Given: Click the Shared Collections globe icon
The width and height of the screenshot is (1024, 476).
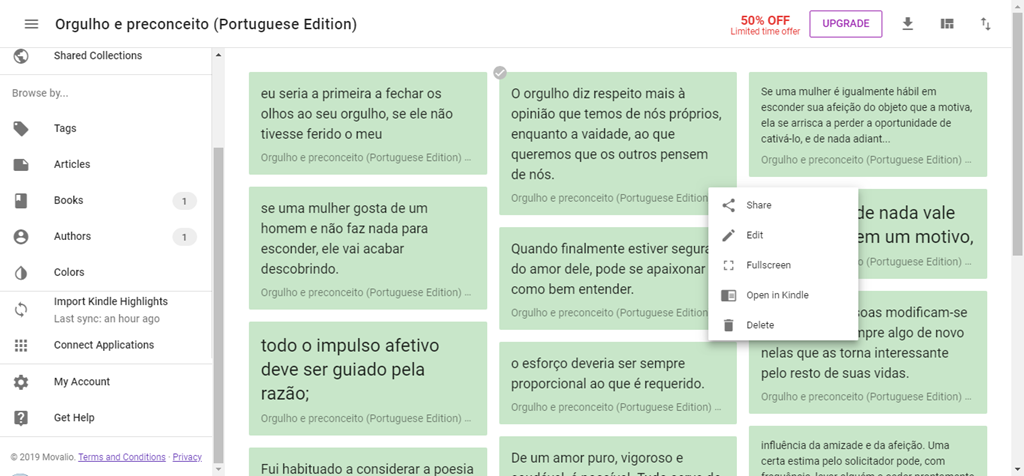Looking at the screenshot, I should (21, 56).
